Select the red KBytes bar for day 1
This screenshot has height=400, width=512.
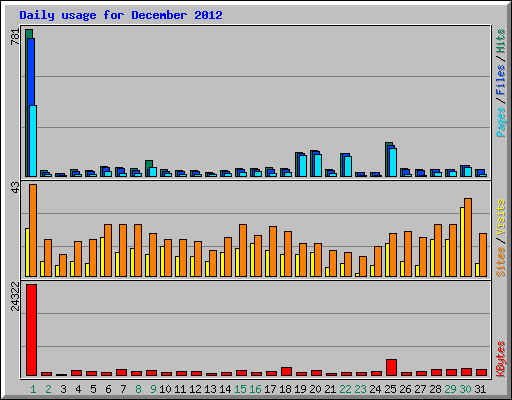[x=32, y=330]
